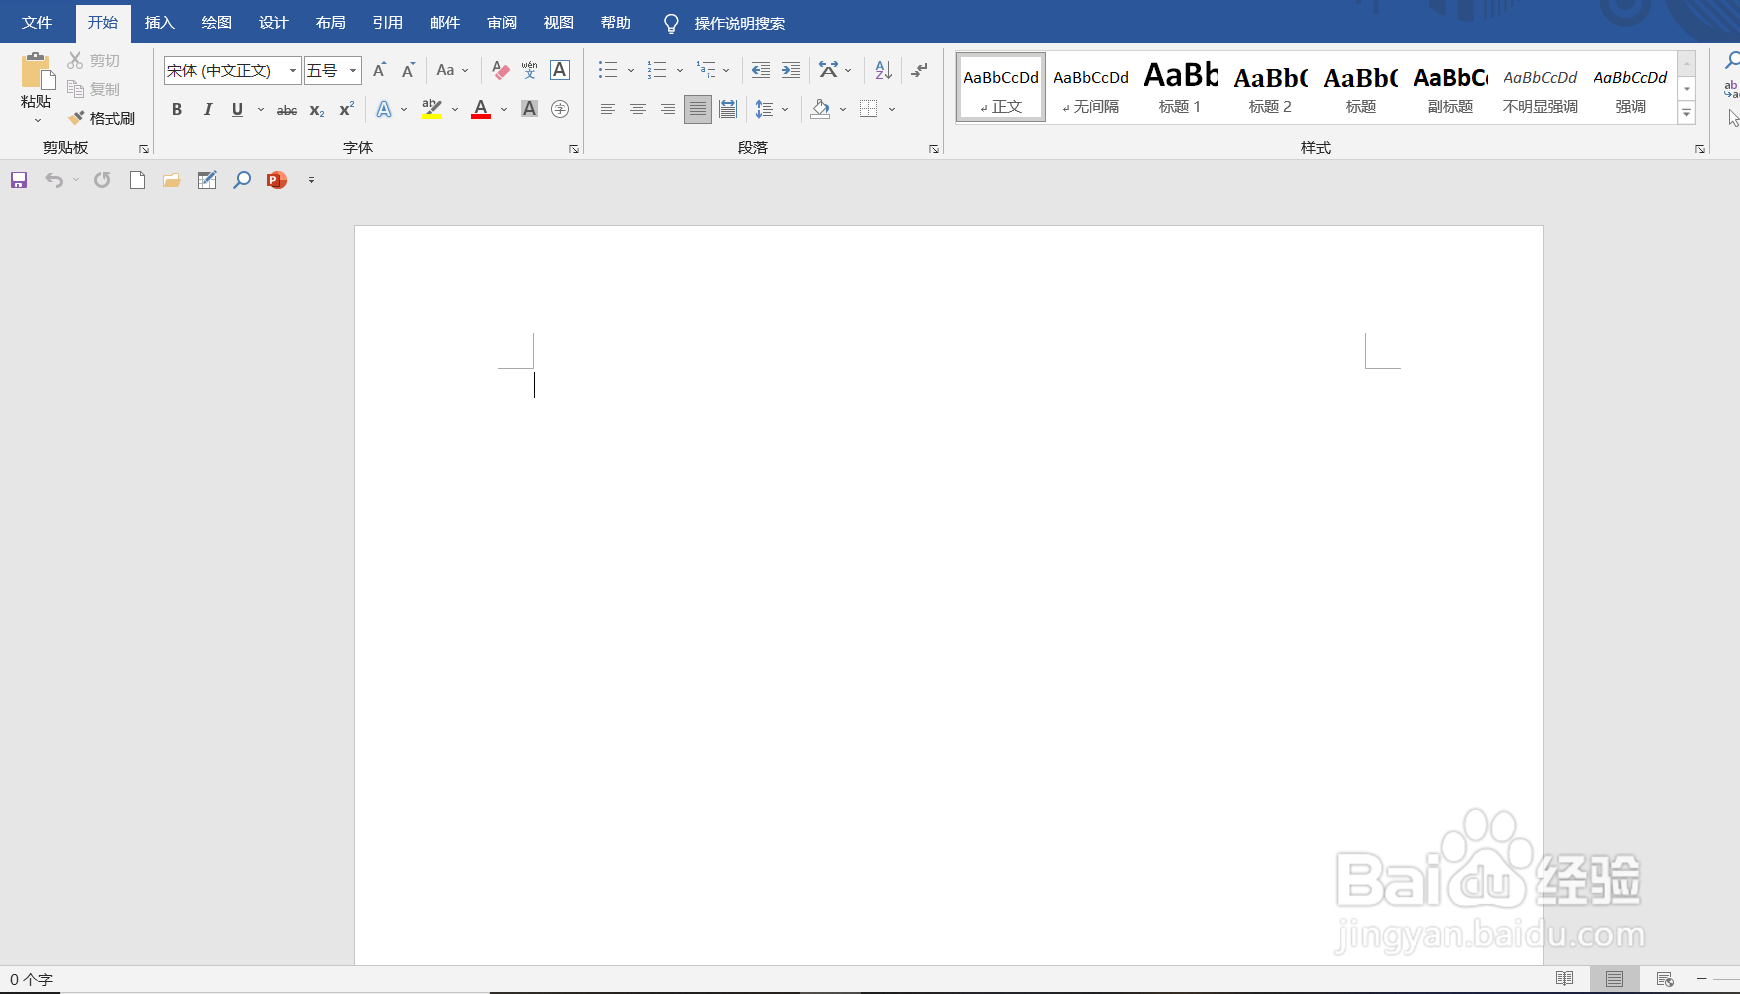Open the phonetic guide (wén) tool
Screen dimensions: 1740x994
tap(530, 70)
